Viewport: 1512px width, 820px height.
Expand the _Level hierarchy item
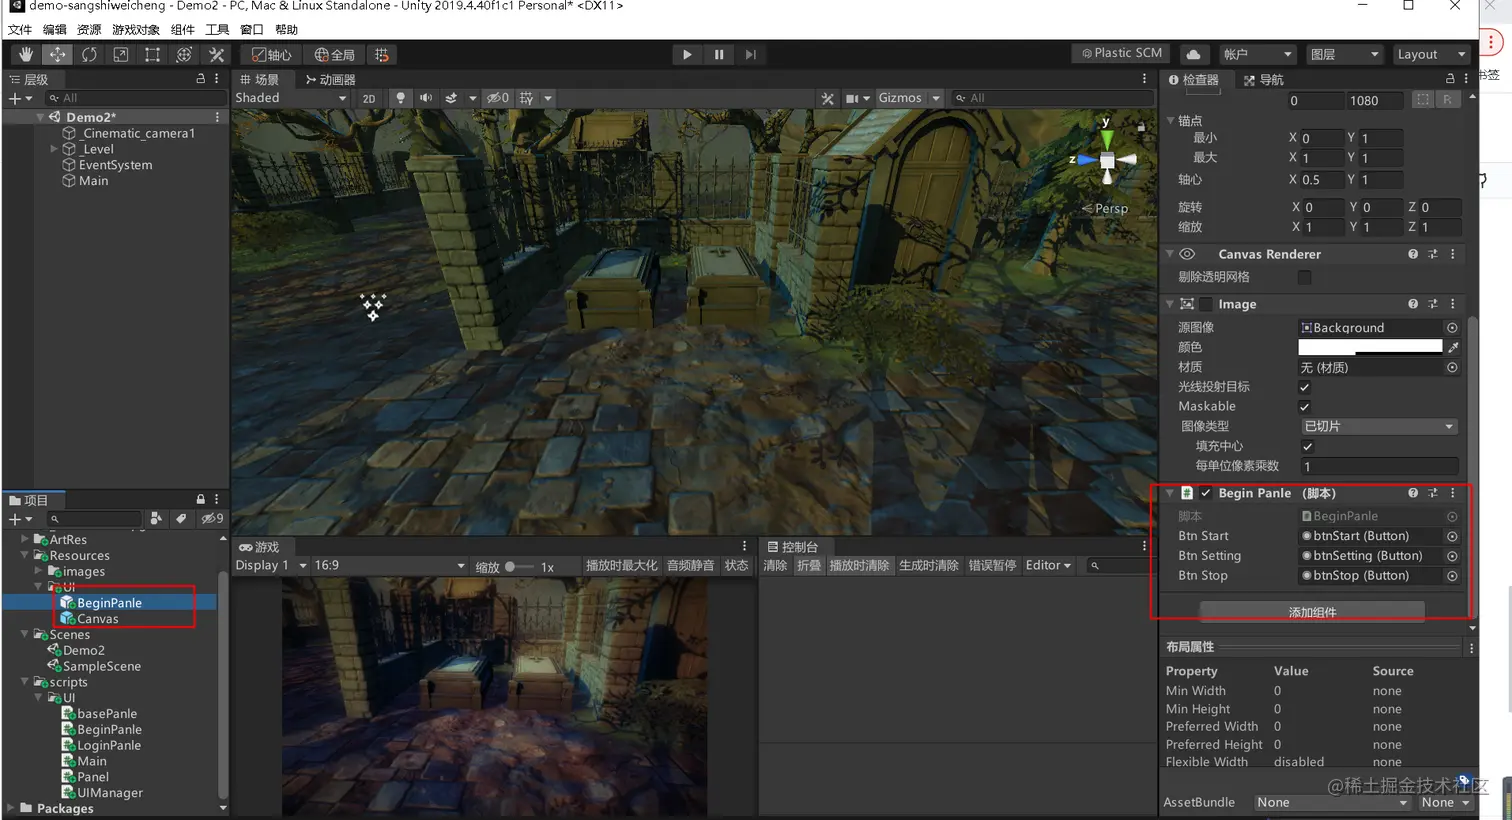[x=54, y=149]
